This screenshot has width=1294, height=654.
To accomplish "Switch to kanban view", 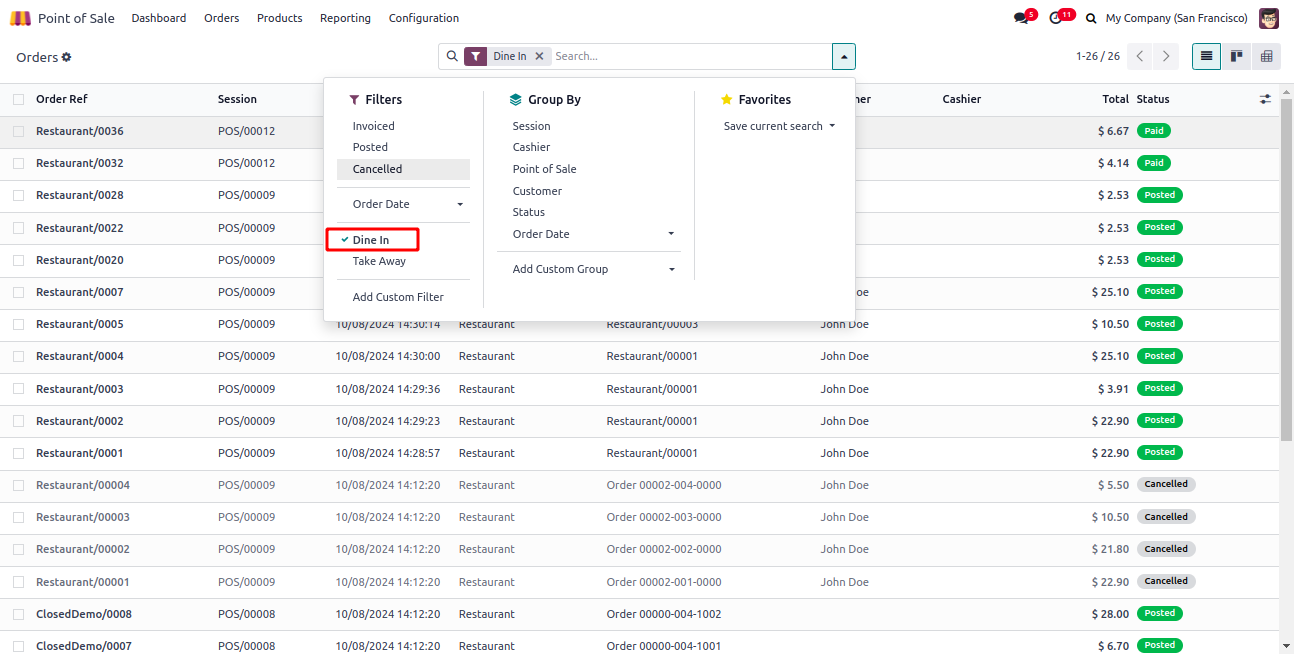I will tap(1237, 56).
